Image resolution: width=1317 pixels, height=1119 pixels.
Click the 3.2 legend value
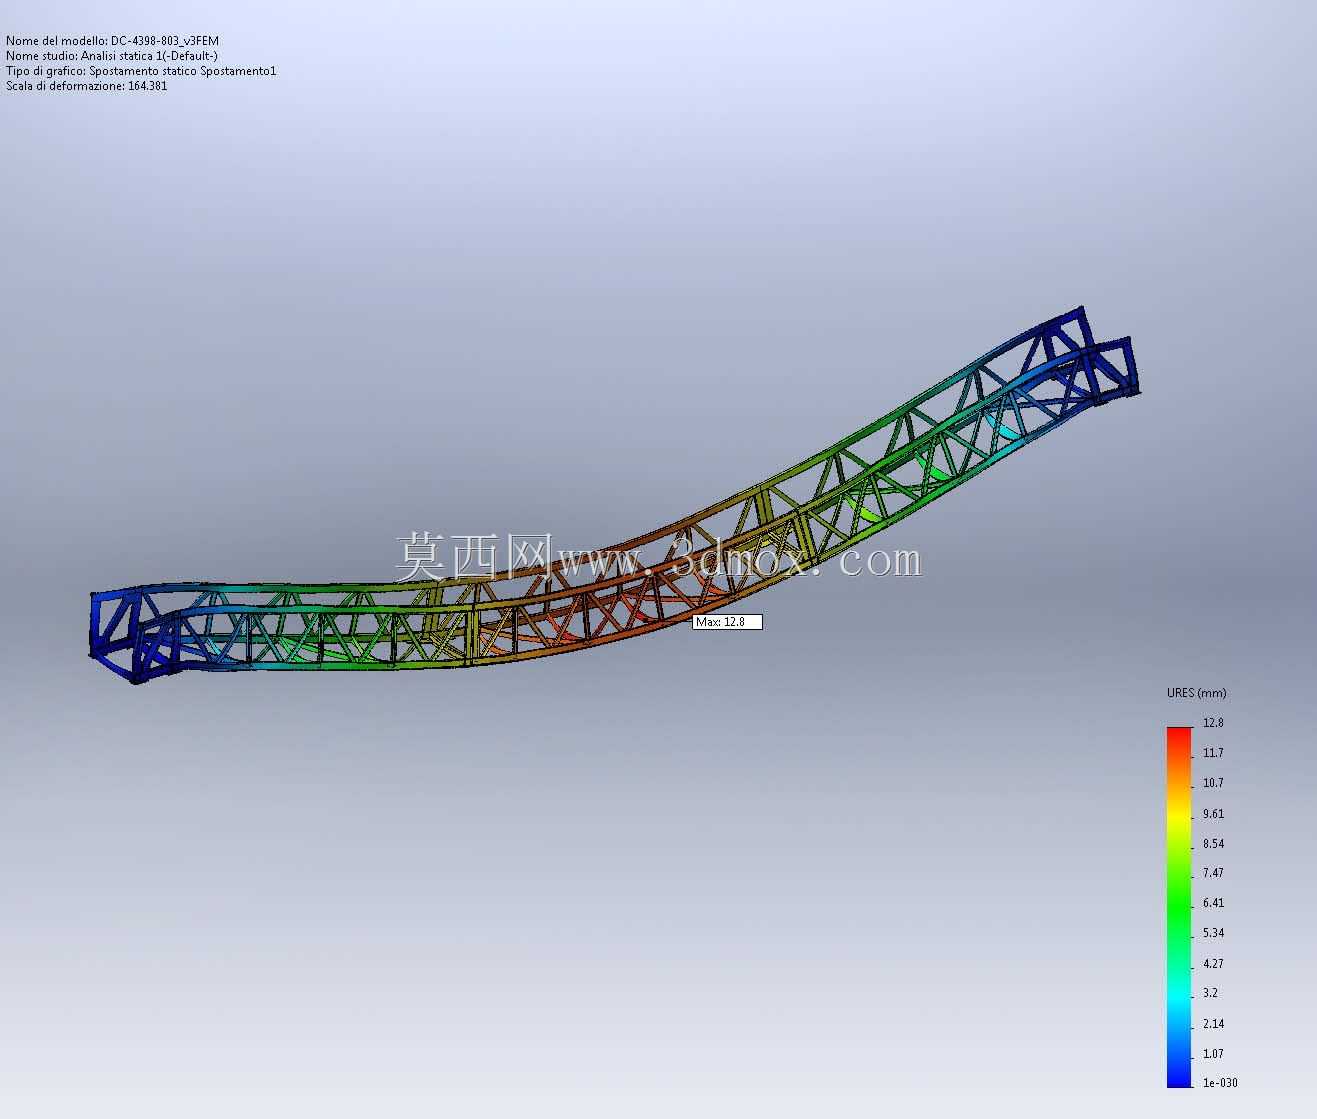(1210, 994)
